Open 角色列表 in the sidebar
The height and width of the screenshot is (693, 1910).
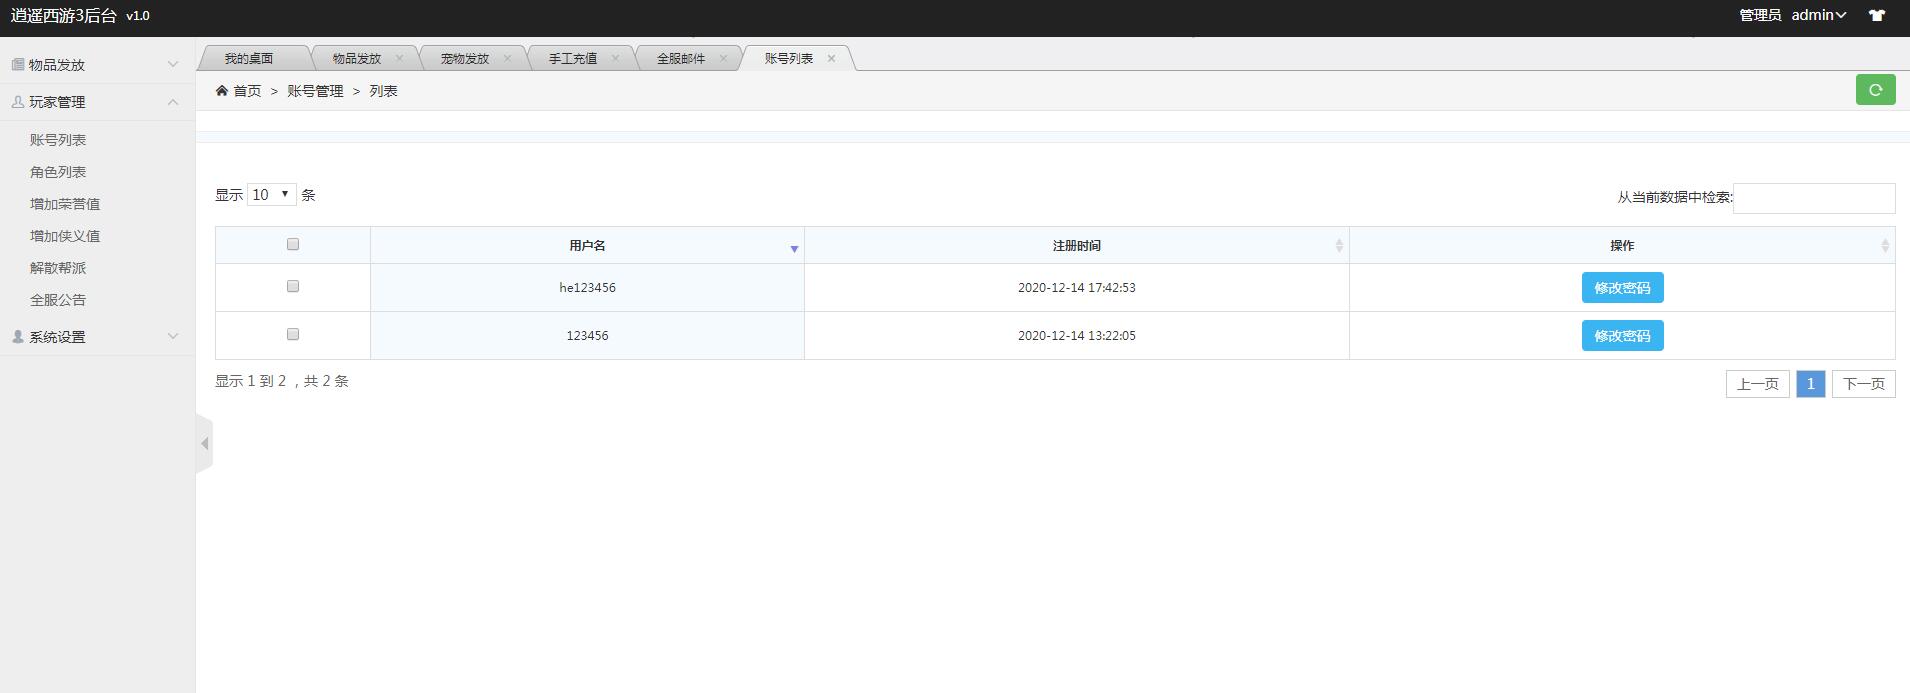[58, 172]
